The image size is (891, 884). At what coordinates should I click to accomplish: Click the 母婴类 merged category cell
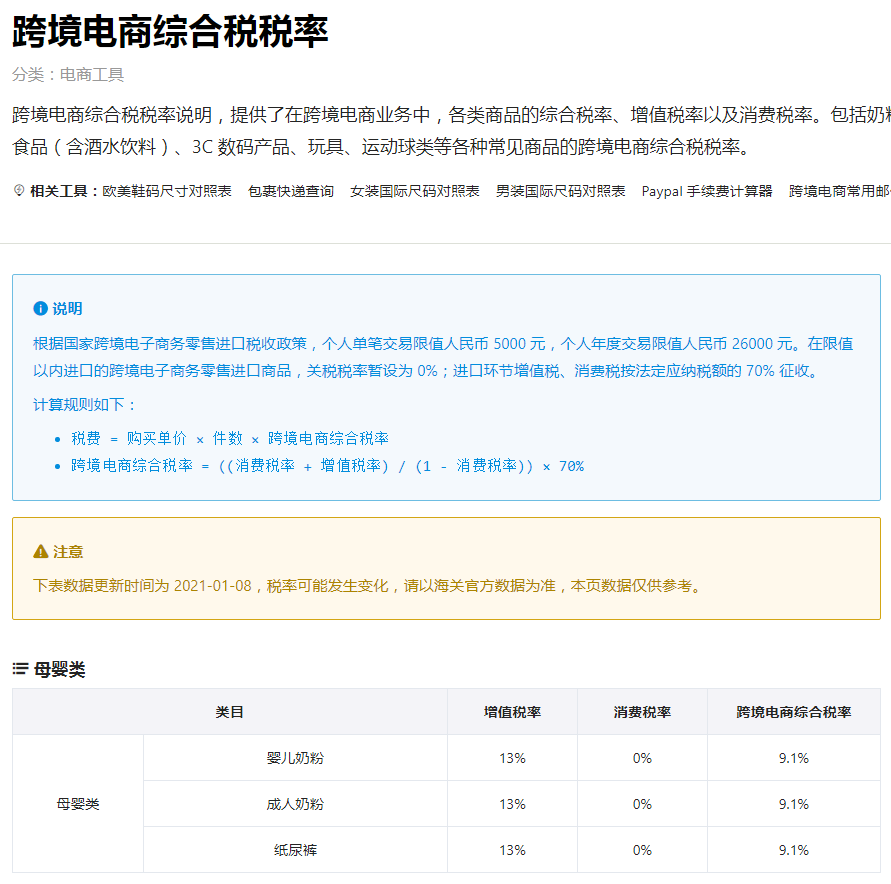(x=78, y=804)
